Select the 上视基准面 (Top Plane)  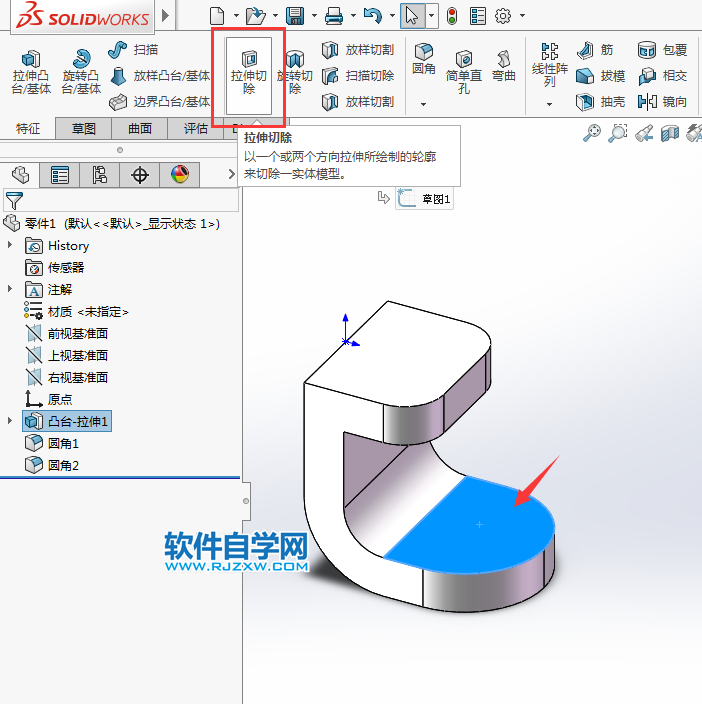(x=67, y=356)
